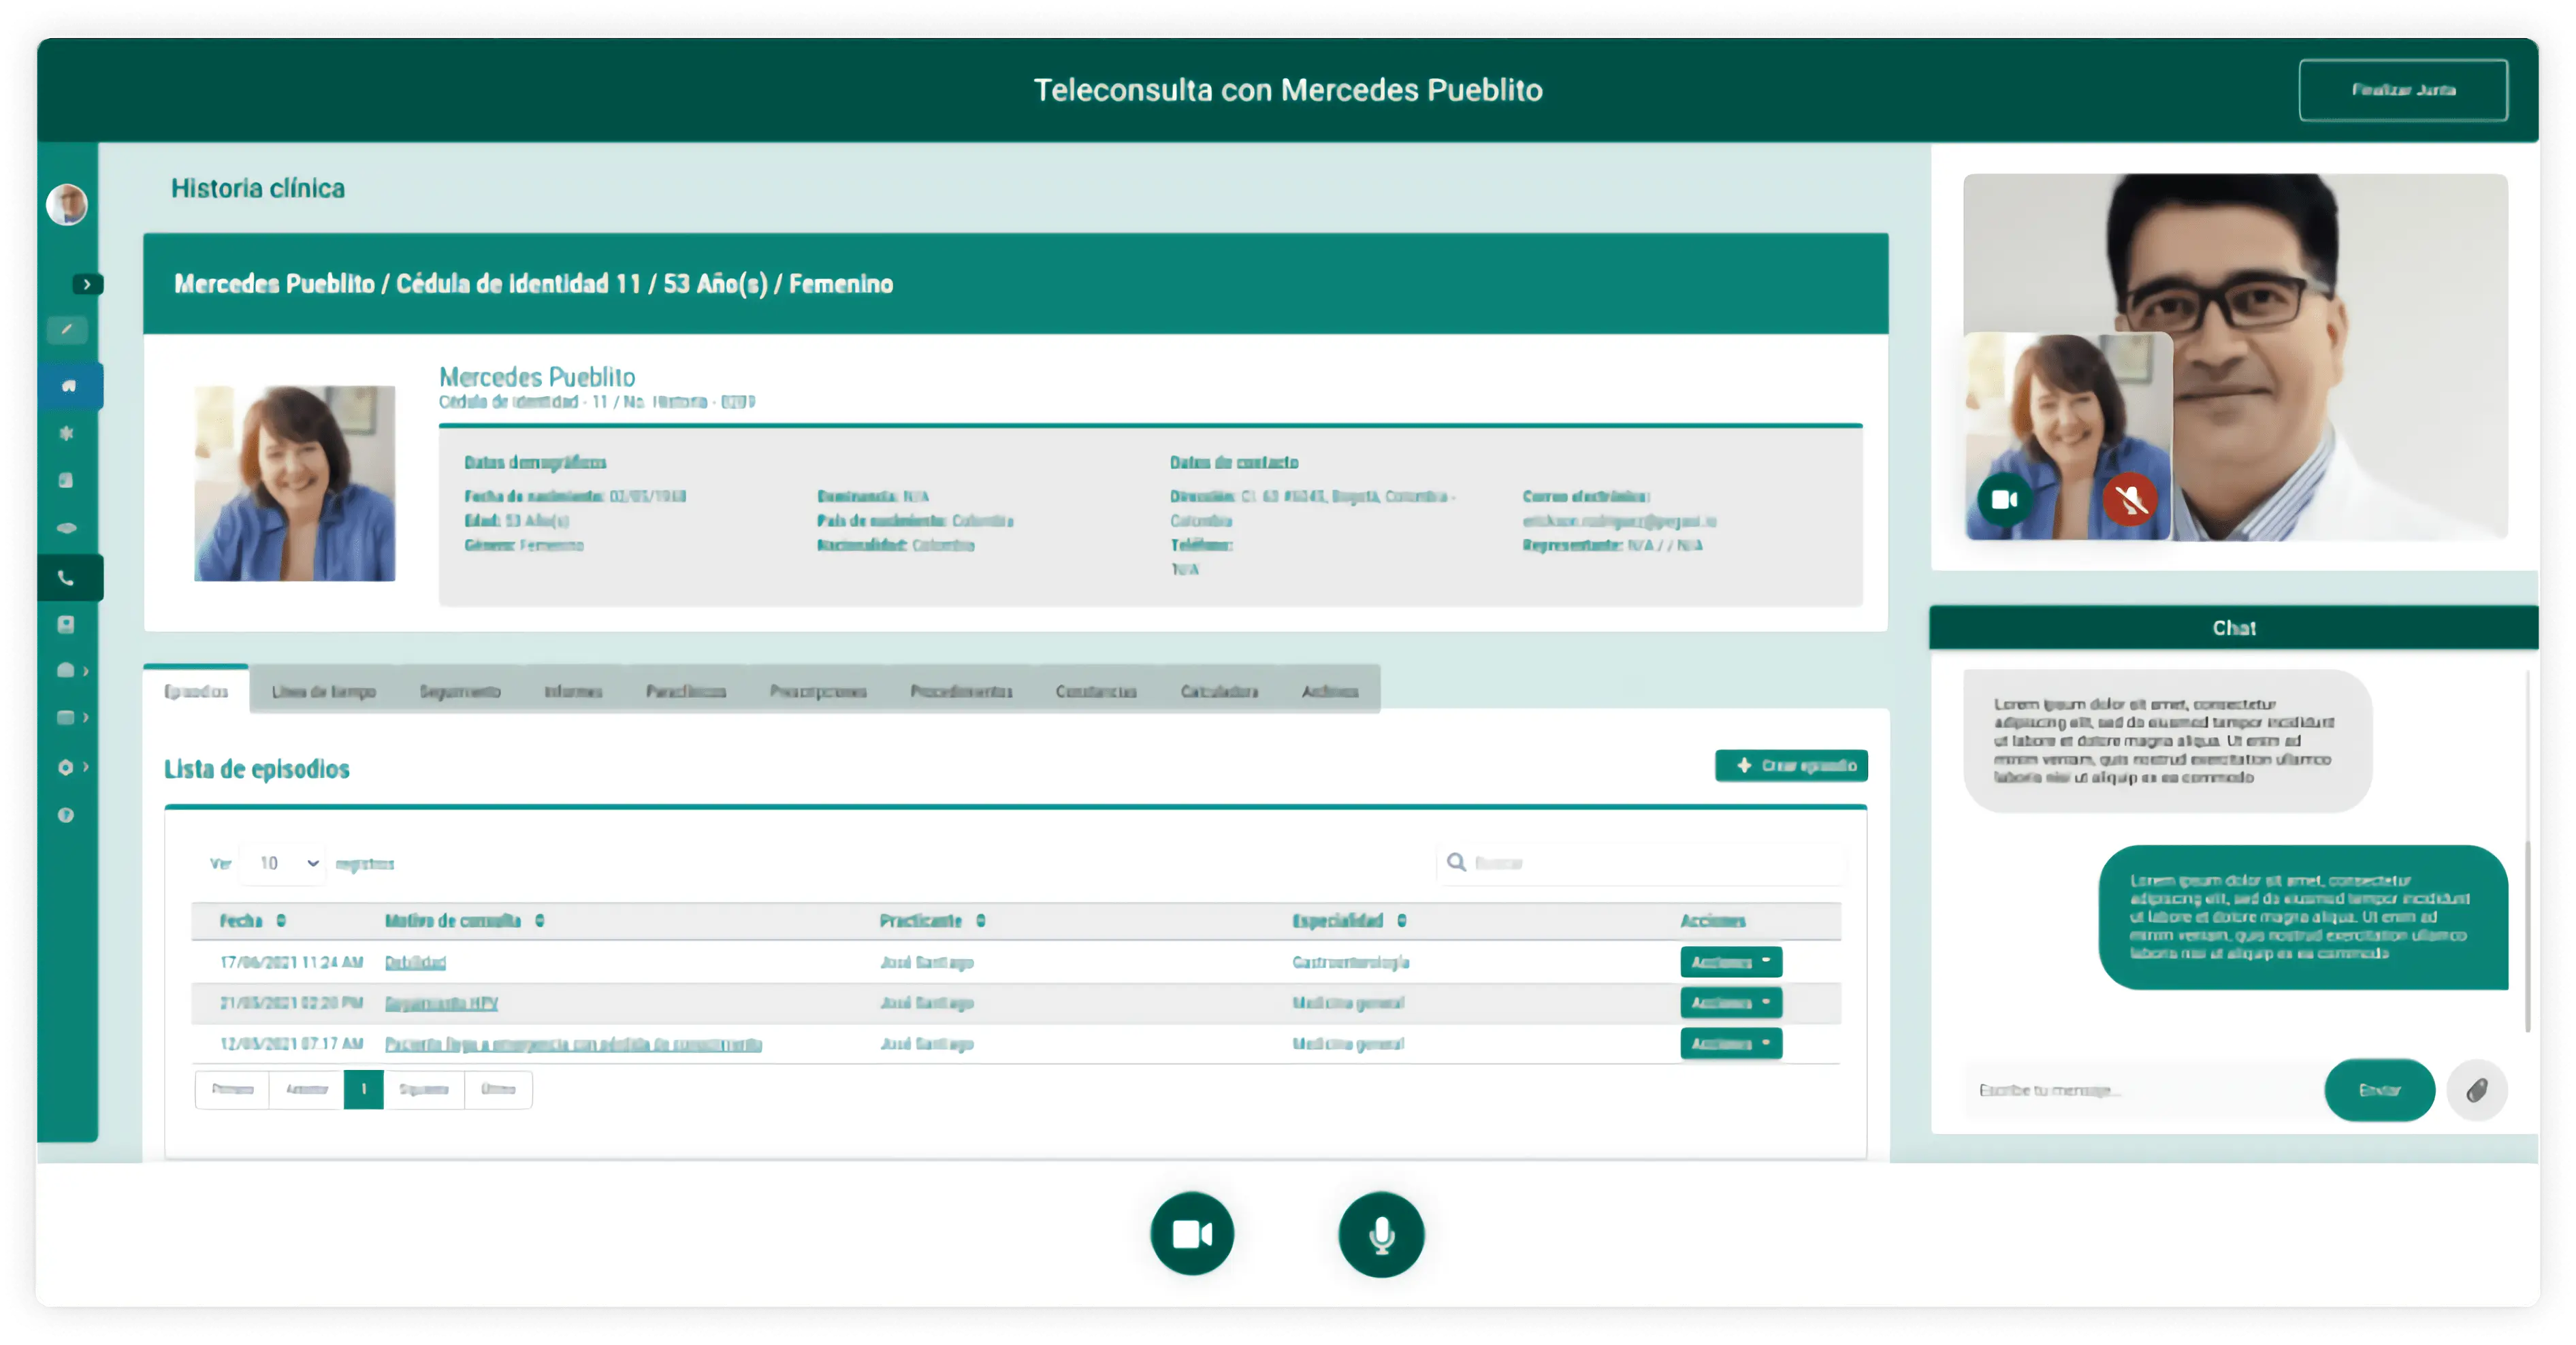Switch to the Línea de tiempo tab
The image size is (2576, 1345).
(x=323, y=691)
